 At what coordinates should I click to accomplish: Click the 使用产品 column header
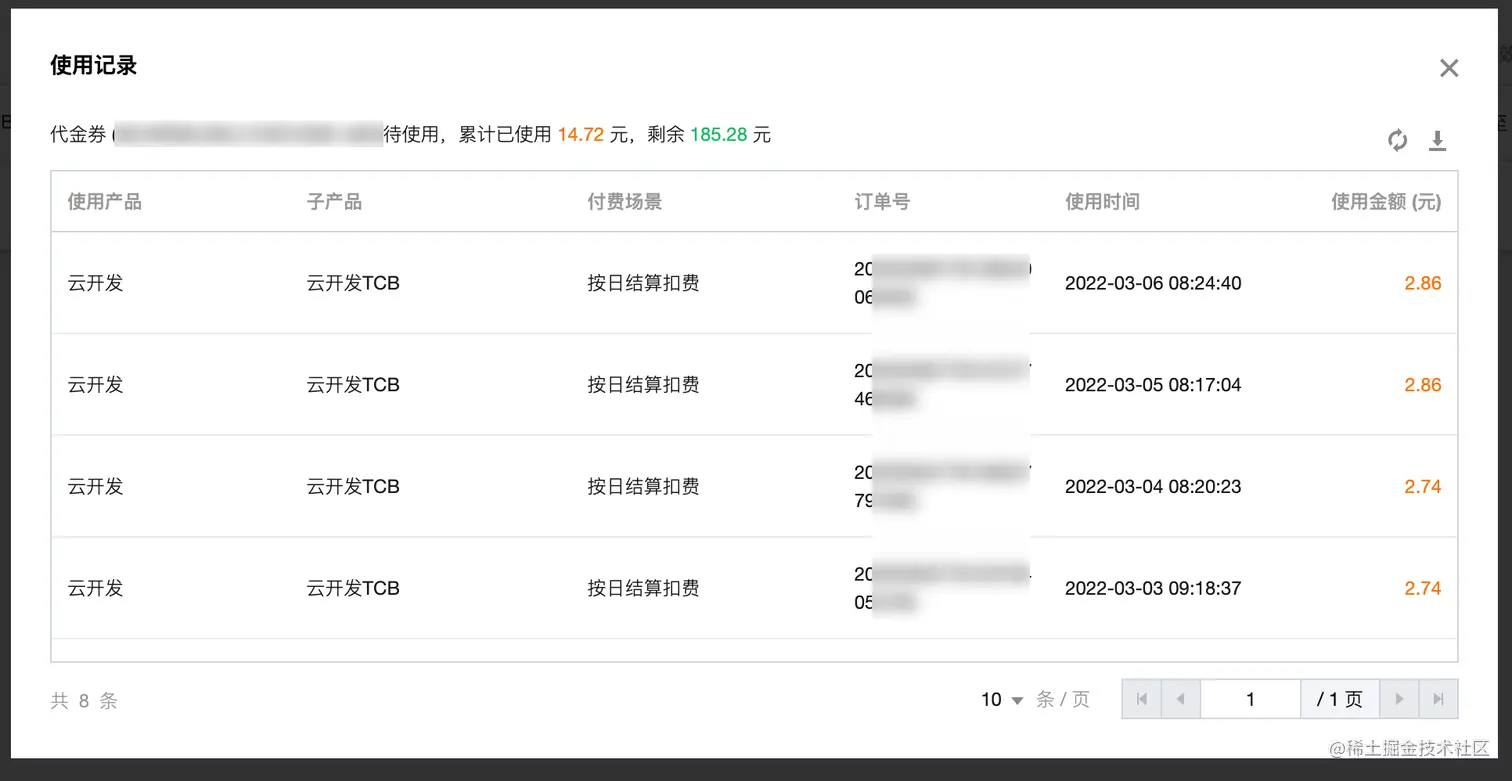(105, 202)
